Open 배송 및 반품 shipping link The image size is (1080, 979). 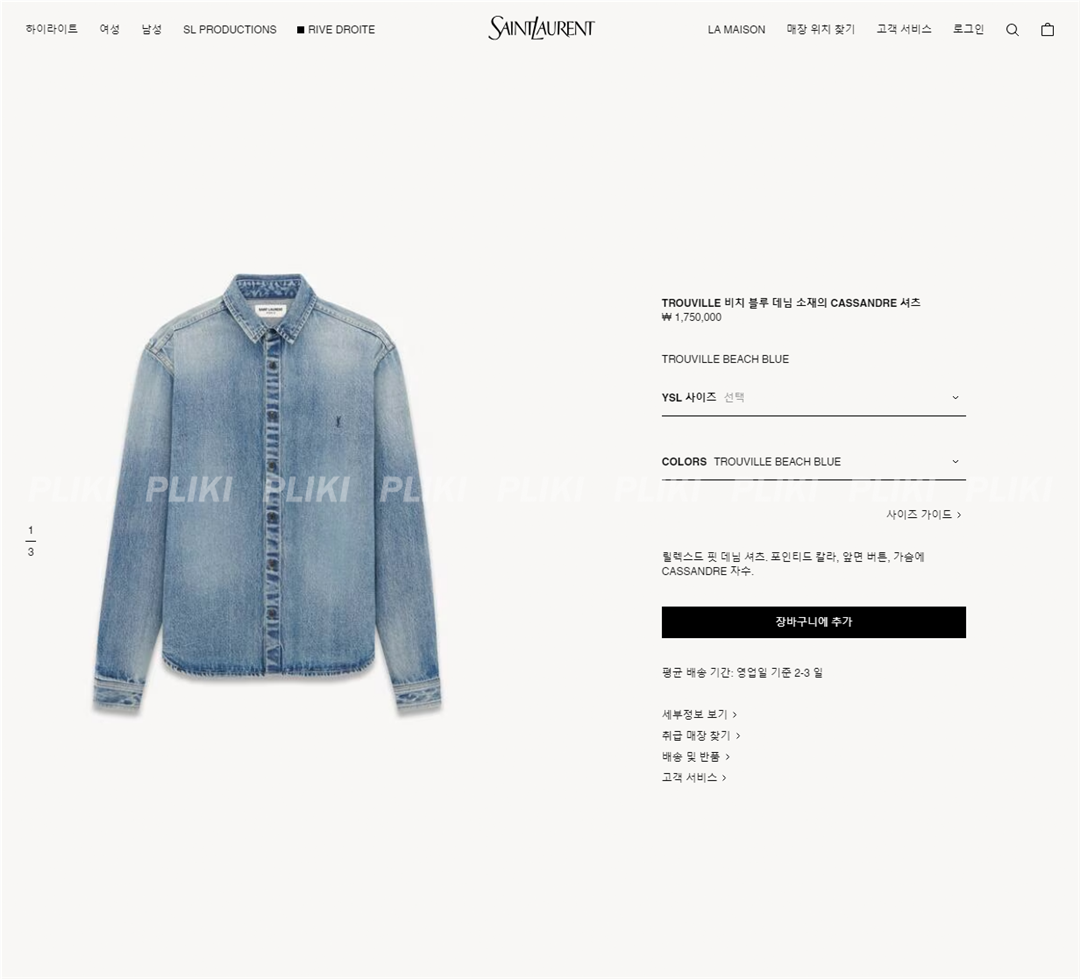coord(696,756)
